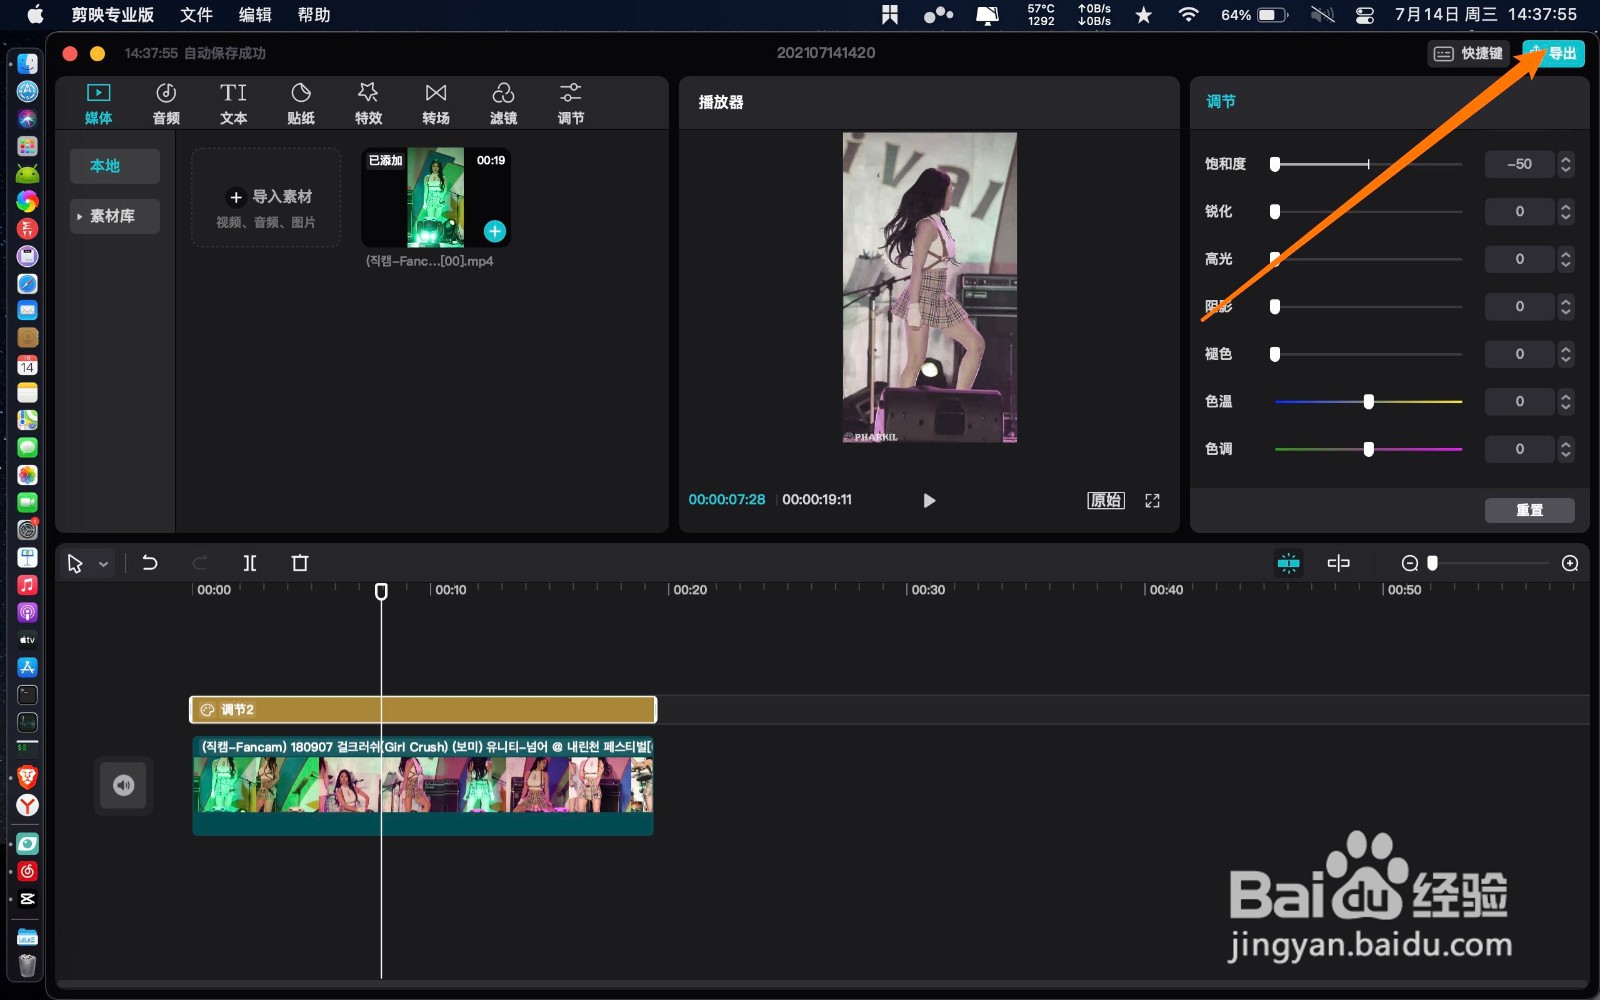The height and width of the screenshot is (1000, 1600).
Task: Open the 调节 adjustment tab in toolbar
Action: coord(570,104)
